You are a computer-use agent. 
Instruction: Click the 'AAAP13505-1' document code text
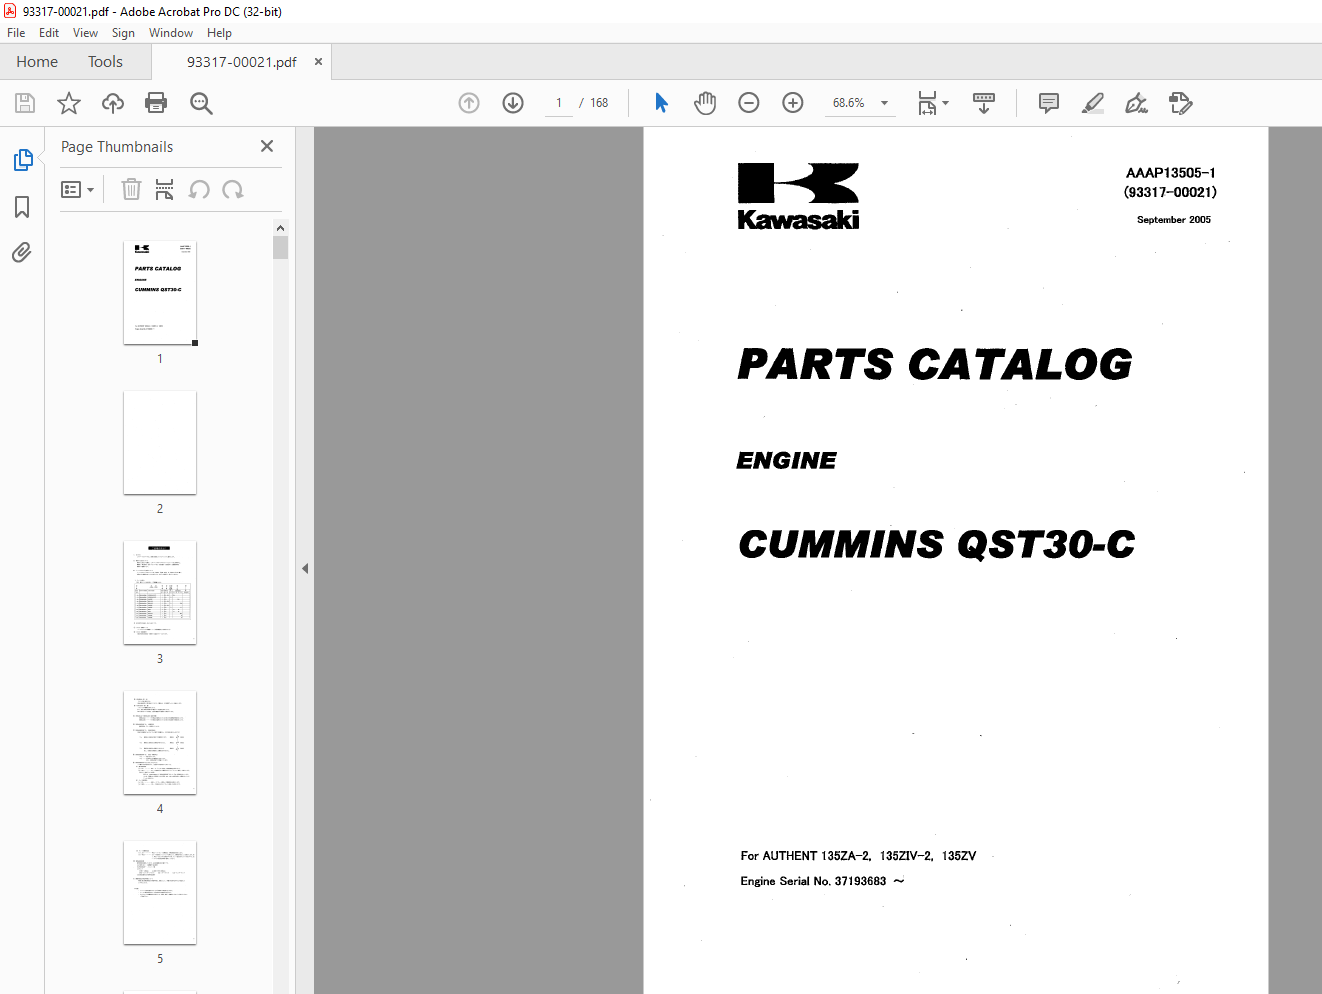pyautogui.click(x=1171, y=173)
